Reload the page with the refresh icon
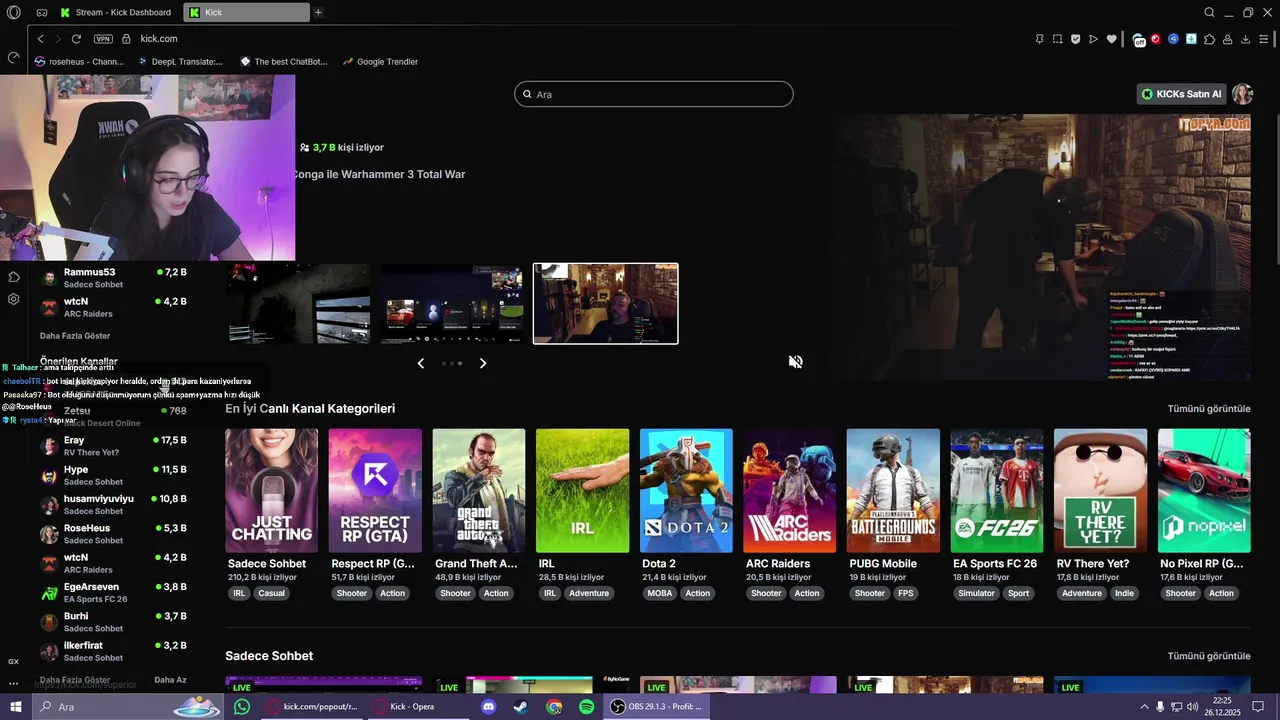Viewport: 1280px width, 720px height. tap(76, 39)
